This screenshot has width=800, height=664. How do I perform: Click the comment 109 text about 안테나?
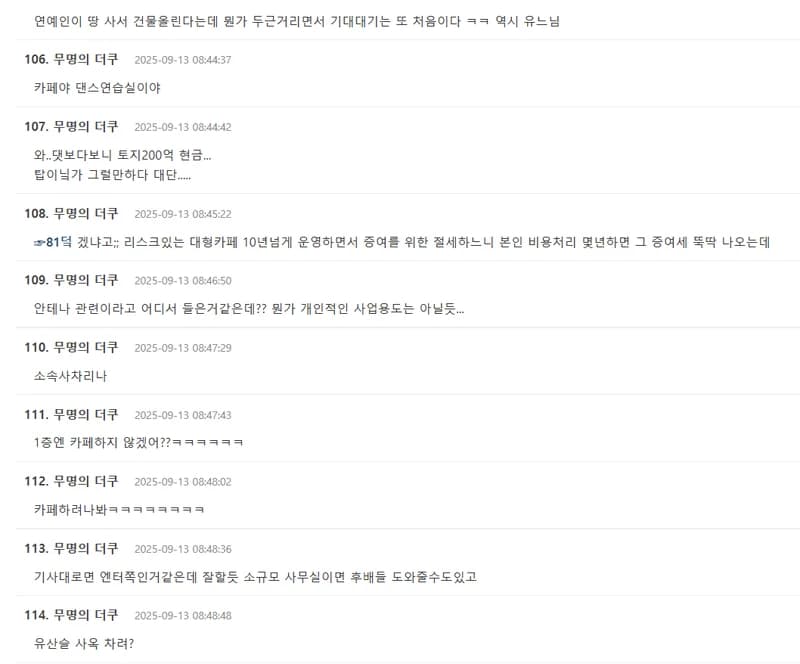point(249,309)
